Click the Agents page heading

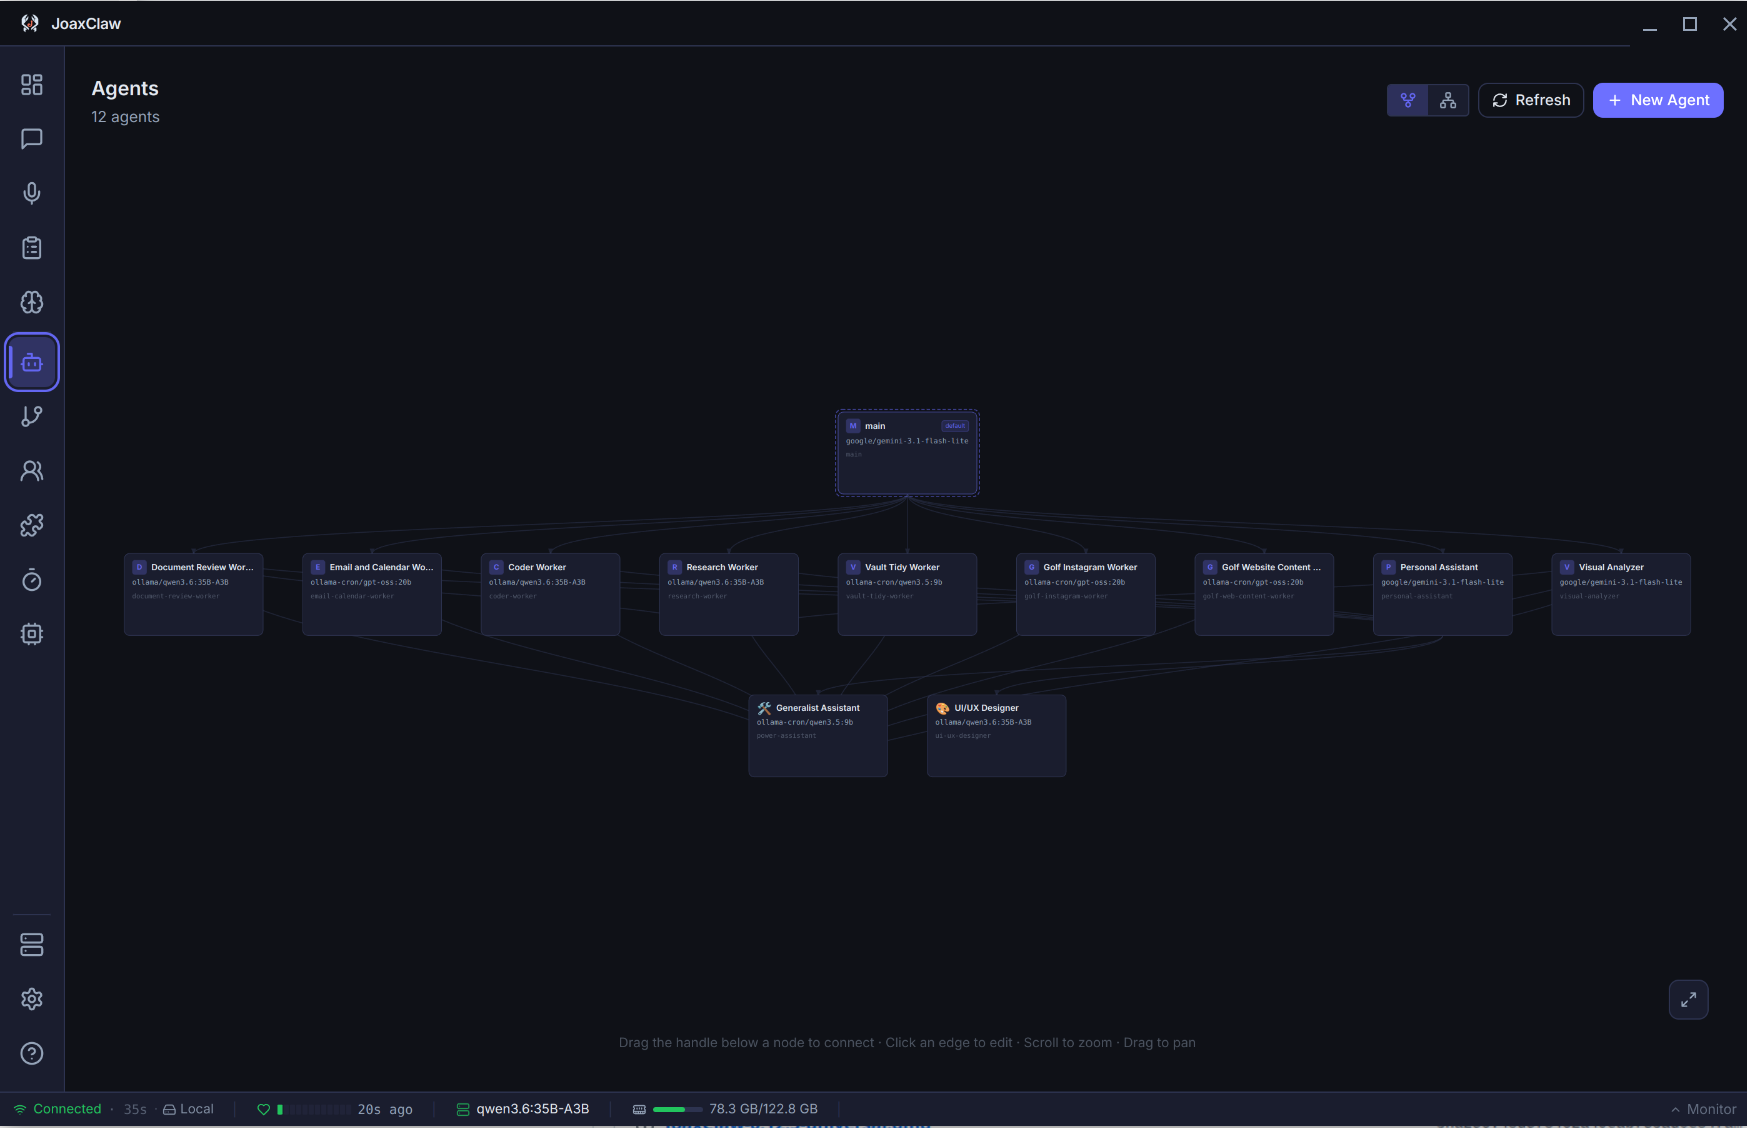[x=125, y=88]
